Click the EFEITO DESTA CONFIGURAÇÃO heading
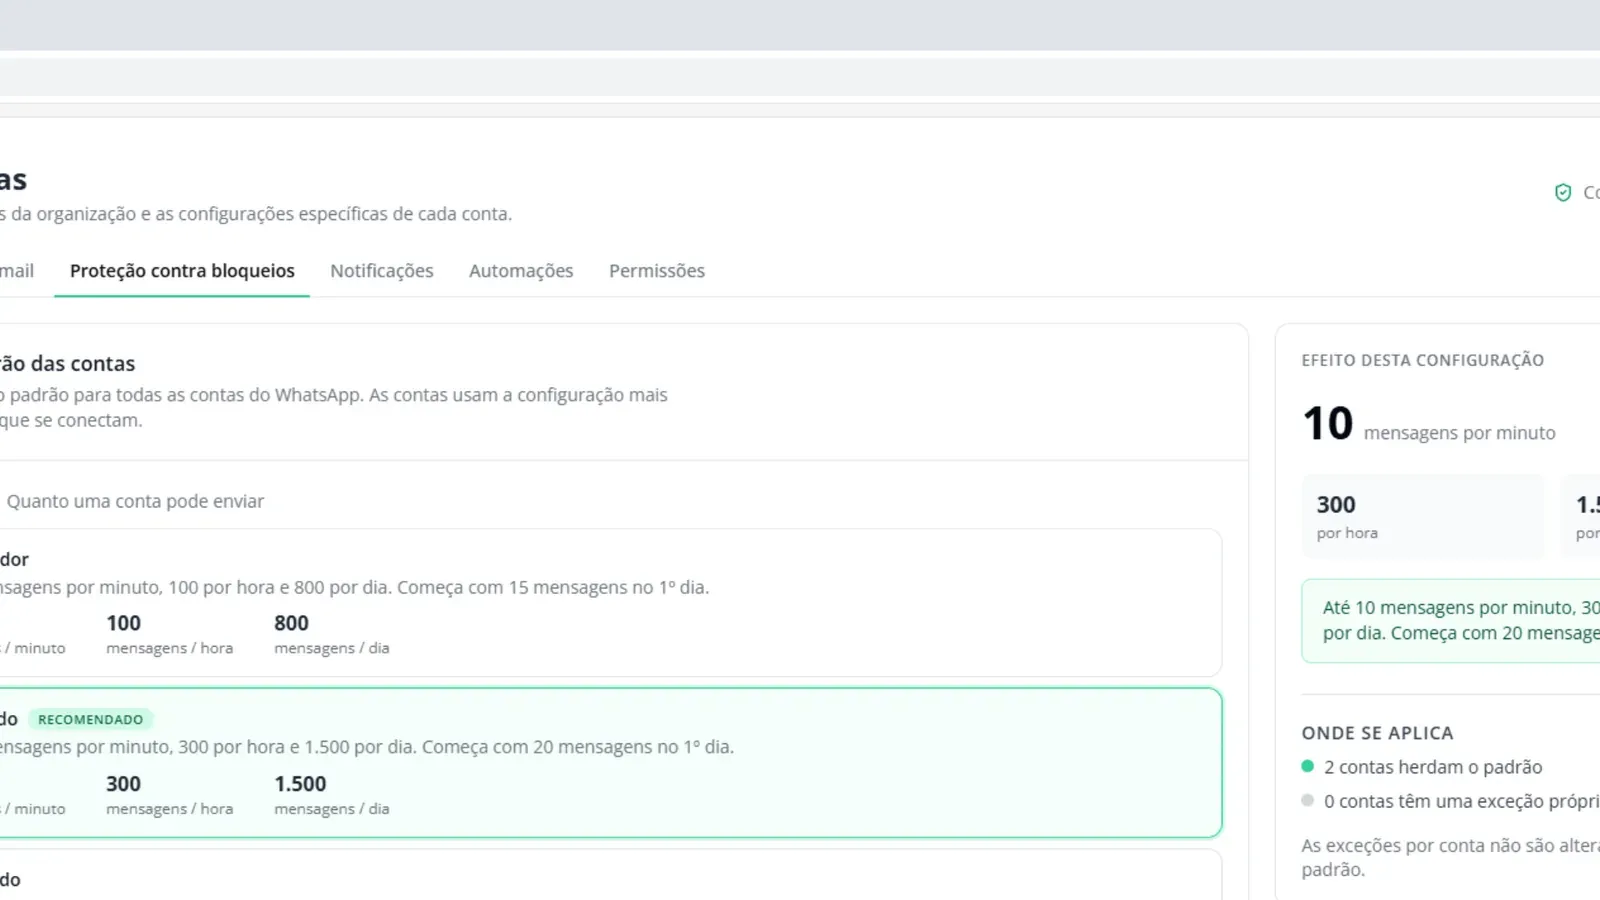 (1423, 360)
